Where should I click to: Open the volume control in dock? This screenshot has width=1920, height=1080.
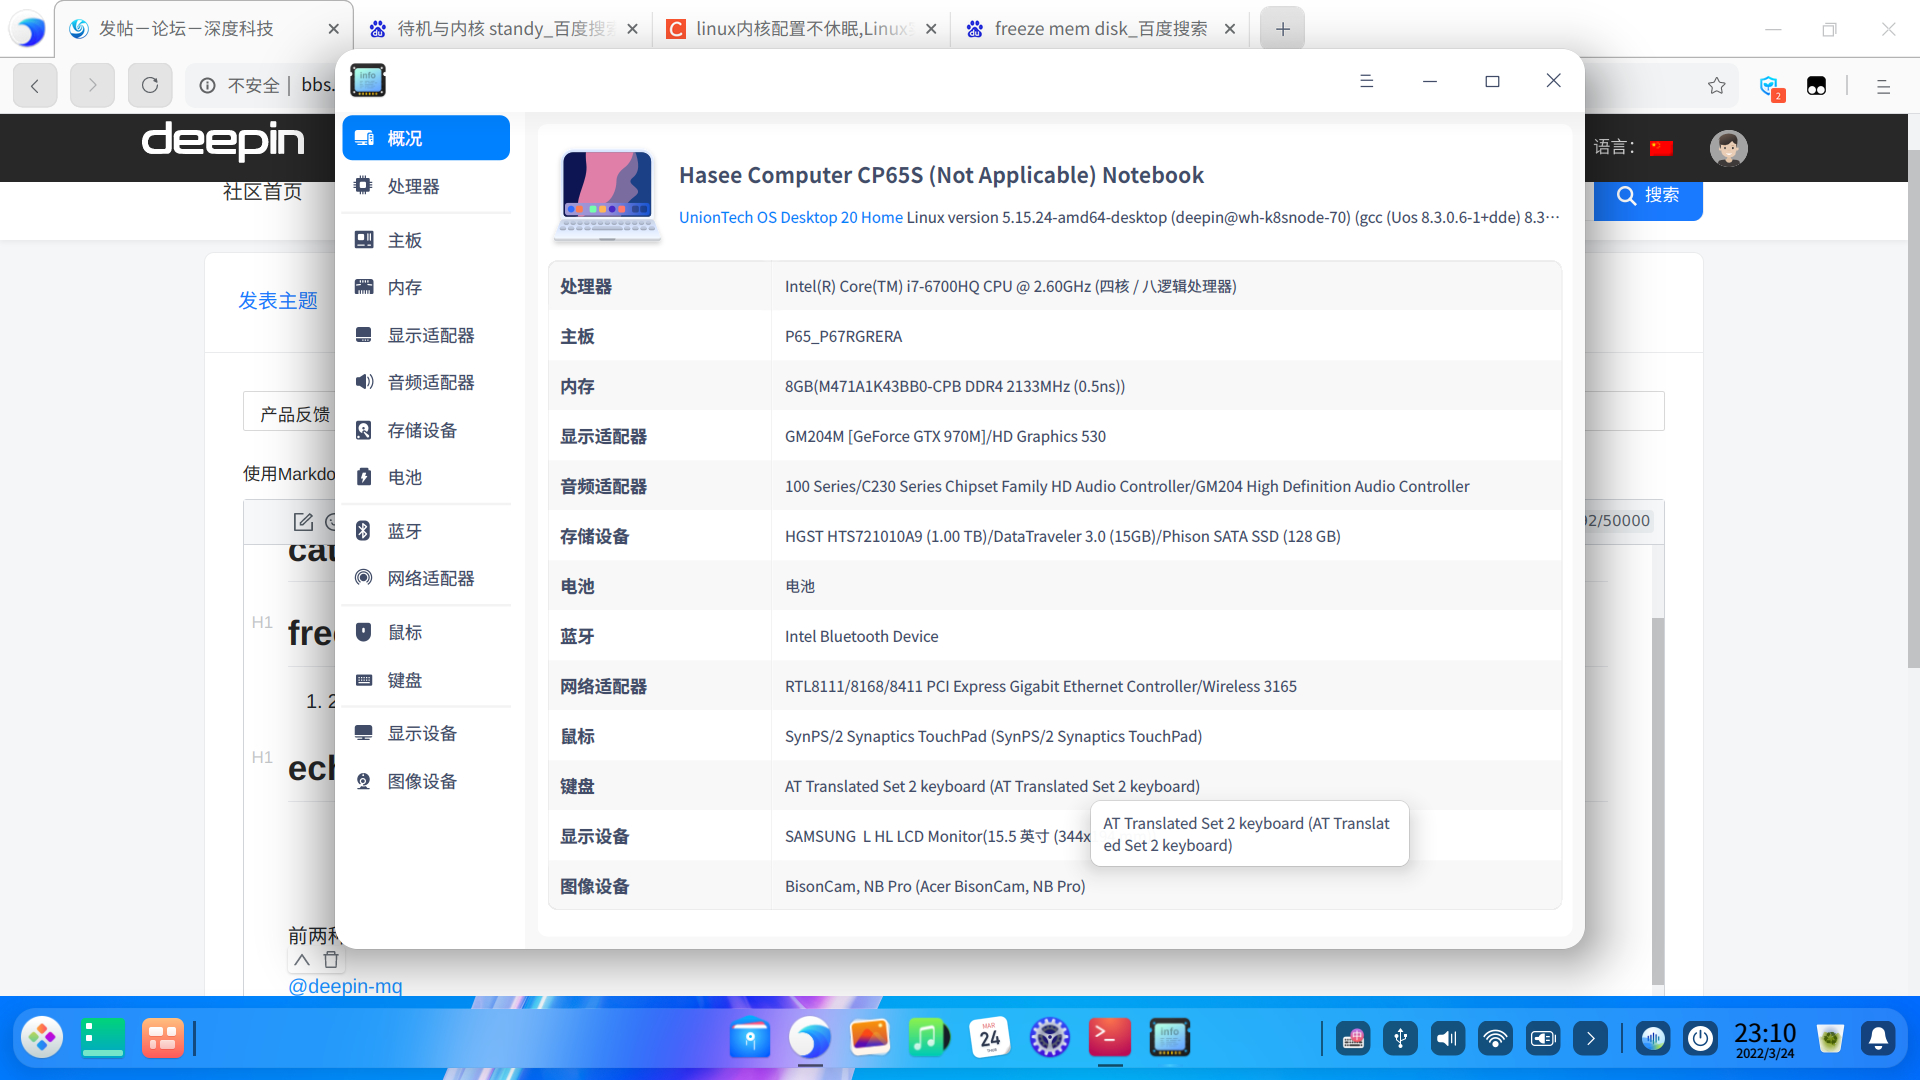point(1447,1038)
